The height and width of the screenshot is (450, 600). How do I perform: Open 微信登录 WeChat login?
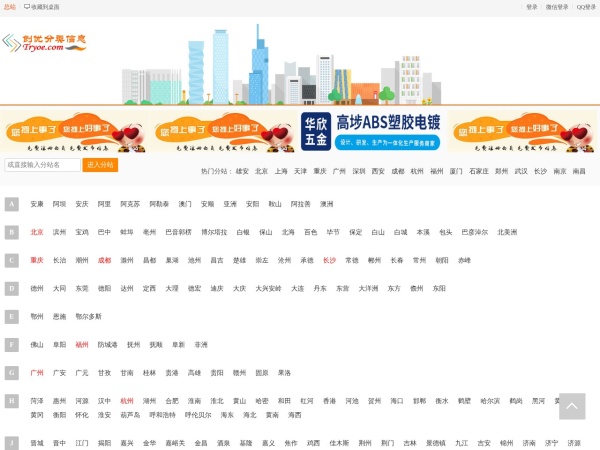tap(557, 6)
